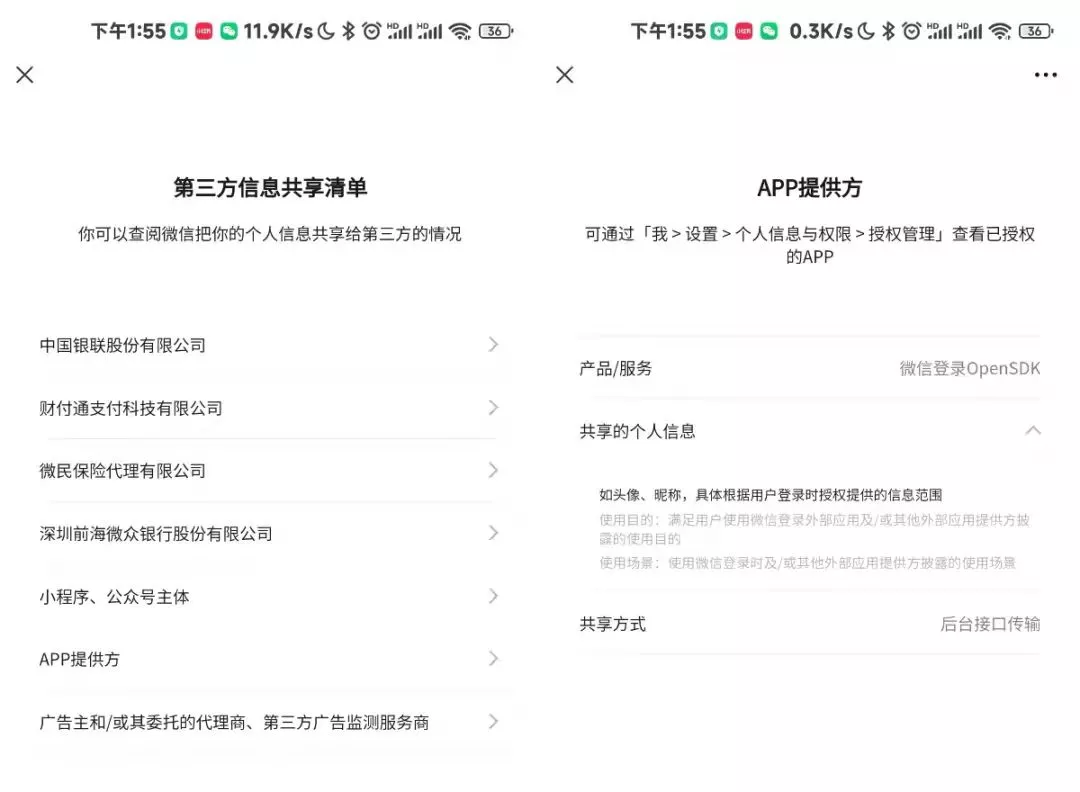Tap the Do Not Disturb moon icon
Screen dimensions: 1080x792
coord(325,31)
